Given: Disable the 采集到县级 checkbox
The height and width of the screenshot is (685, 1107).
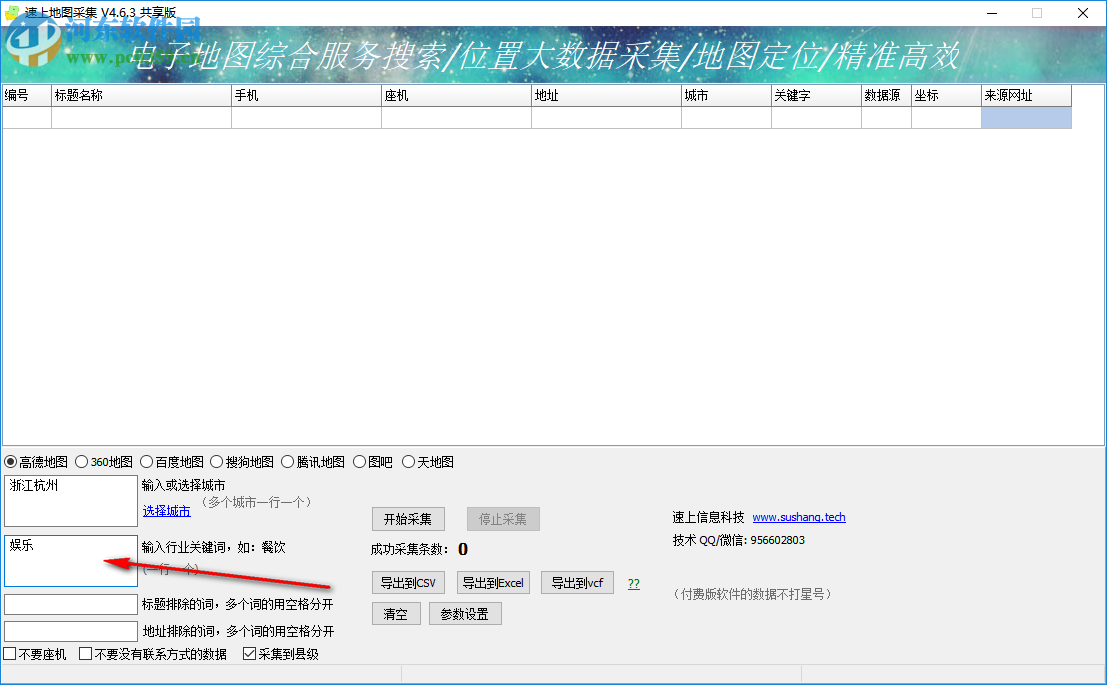Looking at the screenshot, I should click(248, 653).
